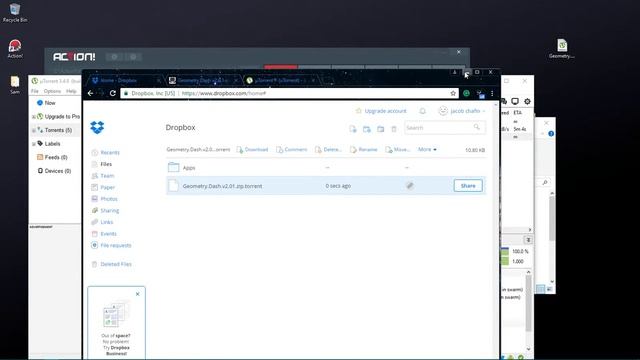The width and height of the screenshot is (640, 360).
Task: Open Dropbox notifications bell
Action: 422,111
